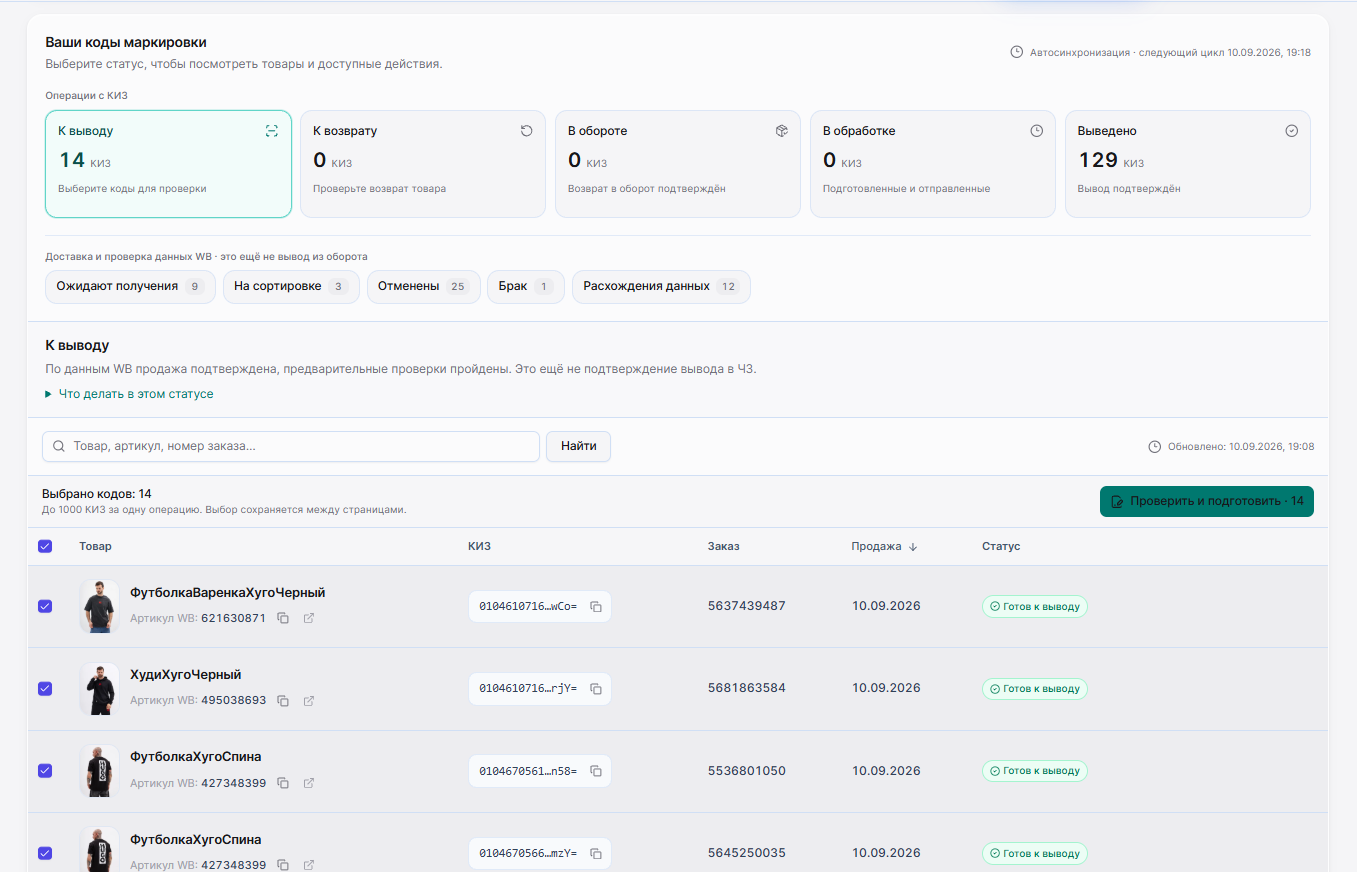Open На сортировке filter chip
Screen dimensions: 1357x872
pos(291,286)
